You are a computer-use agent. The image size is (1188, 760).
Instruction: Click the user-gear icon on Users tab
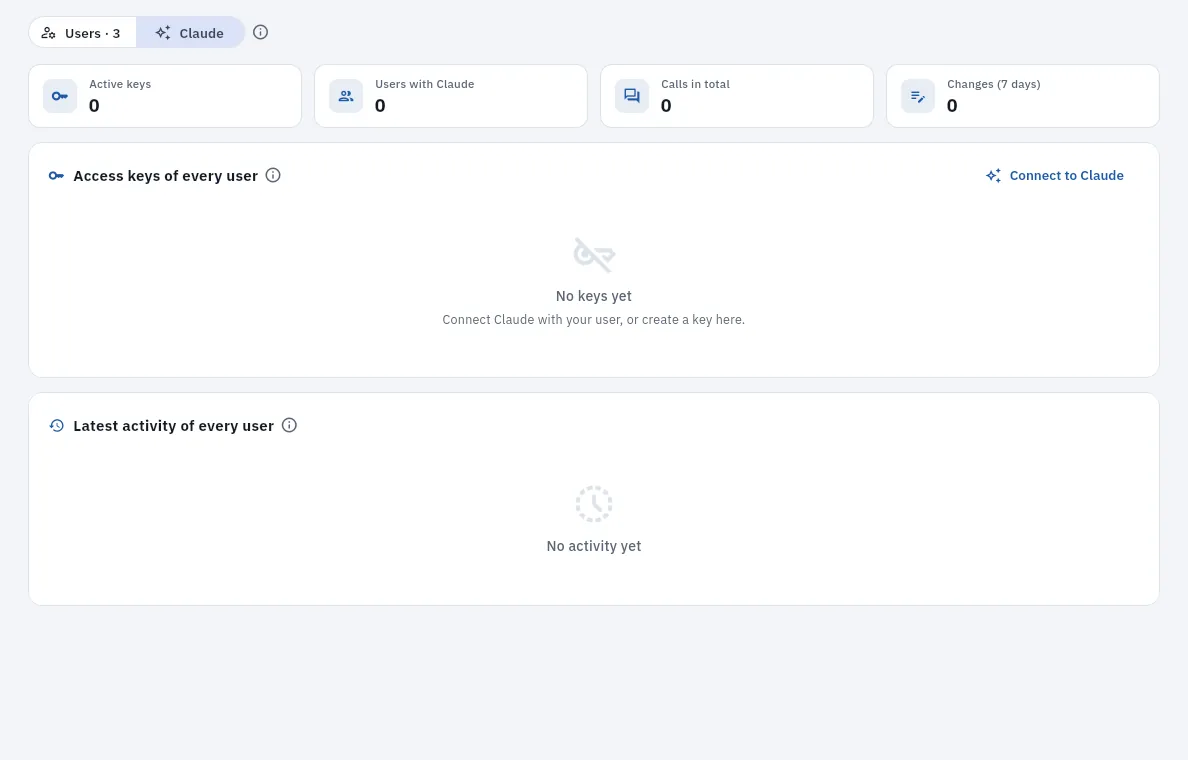[x=48, y=33]
